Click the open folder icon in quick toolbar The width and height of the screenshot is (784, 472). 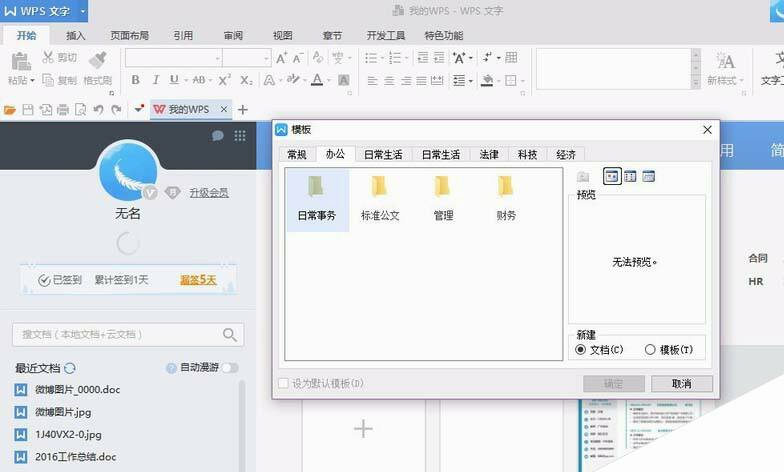[x=10, y=110]
